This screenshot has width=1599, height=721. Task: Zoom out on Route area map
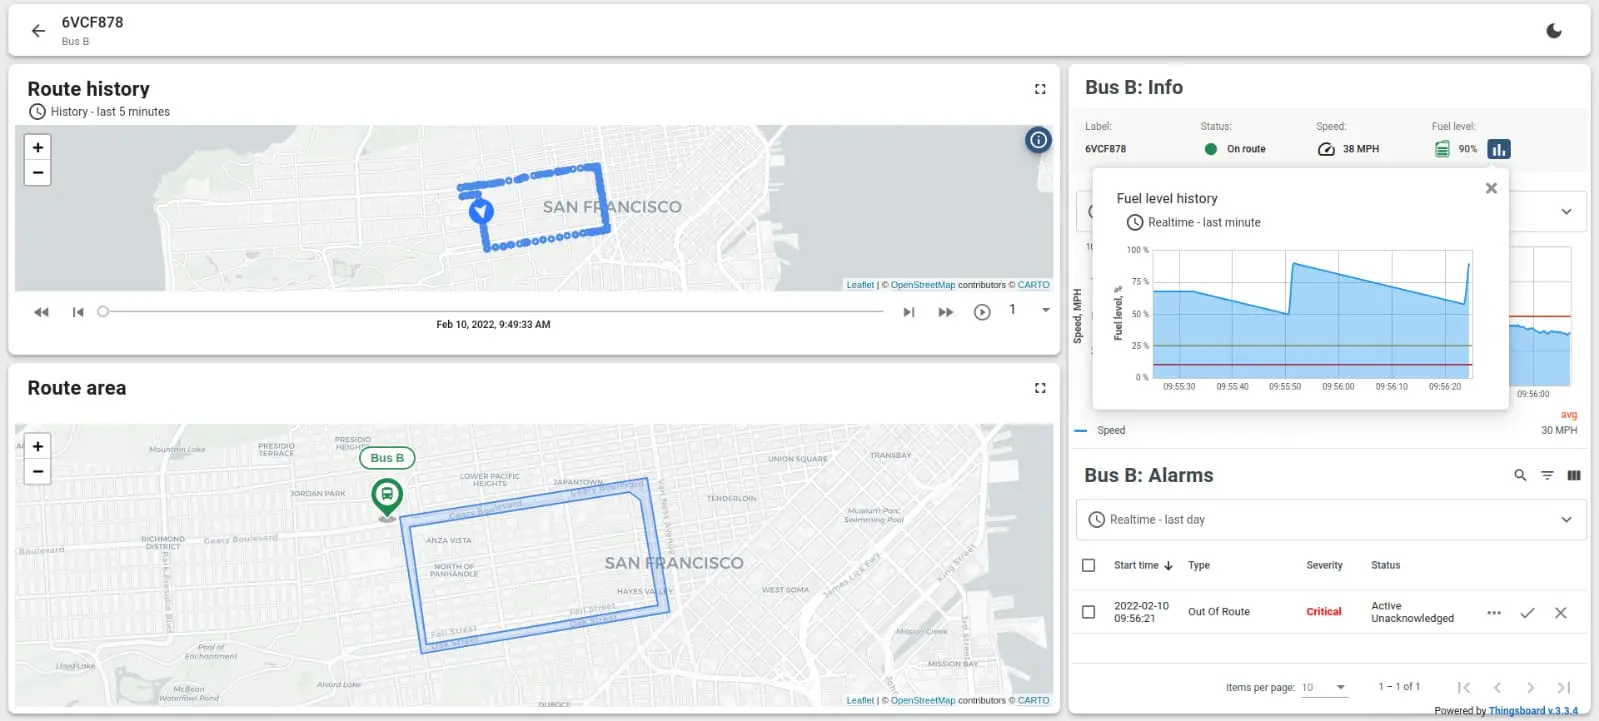(38, 471)
